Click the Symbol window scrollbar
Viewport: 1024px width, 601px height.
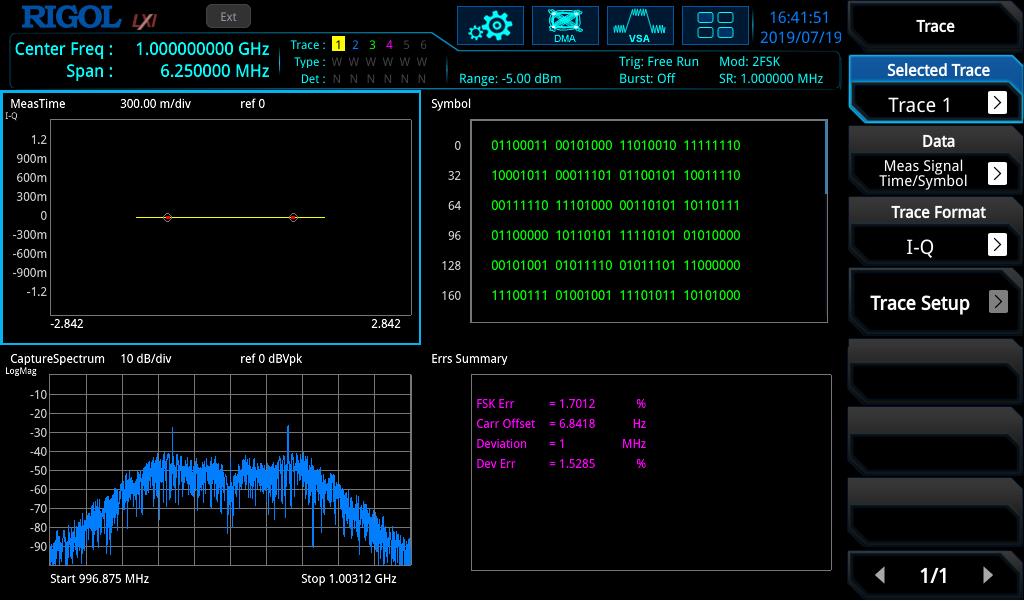(x=826, y=157)
